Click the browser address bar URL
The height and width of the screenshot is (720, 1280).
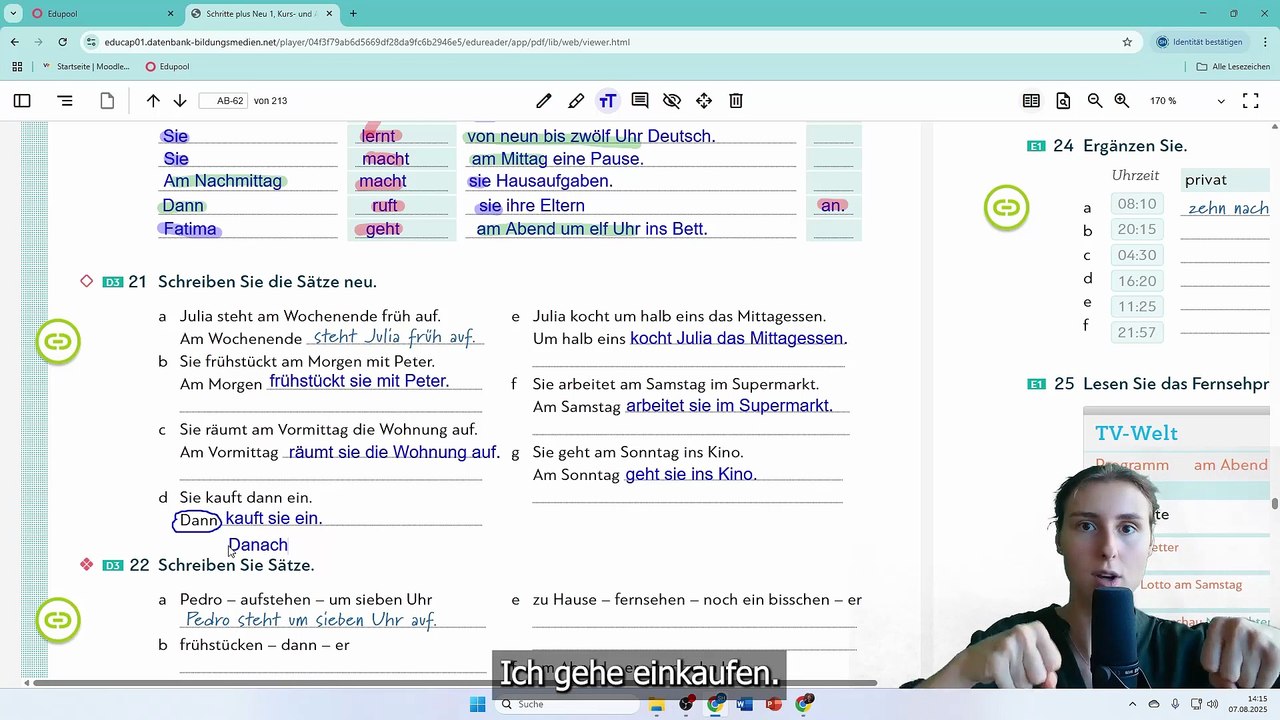pyautogui.click(x=367, y=42)
